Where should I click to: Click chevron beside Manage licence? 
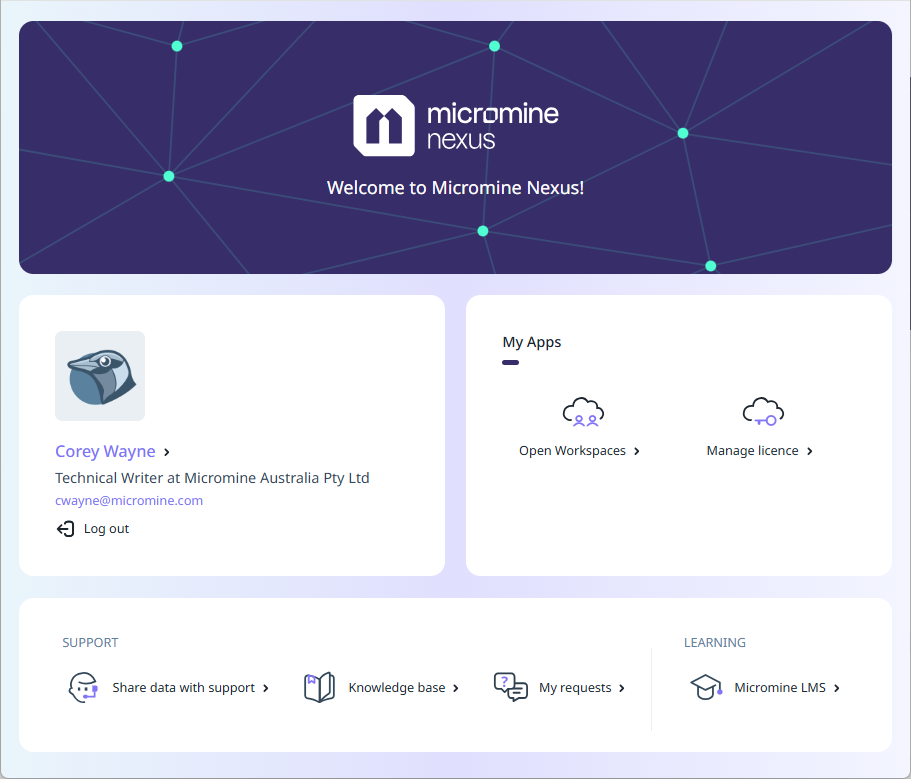[810, 451]
